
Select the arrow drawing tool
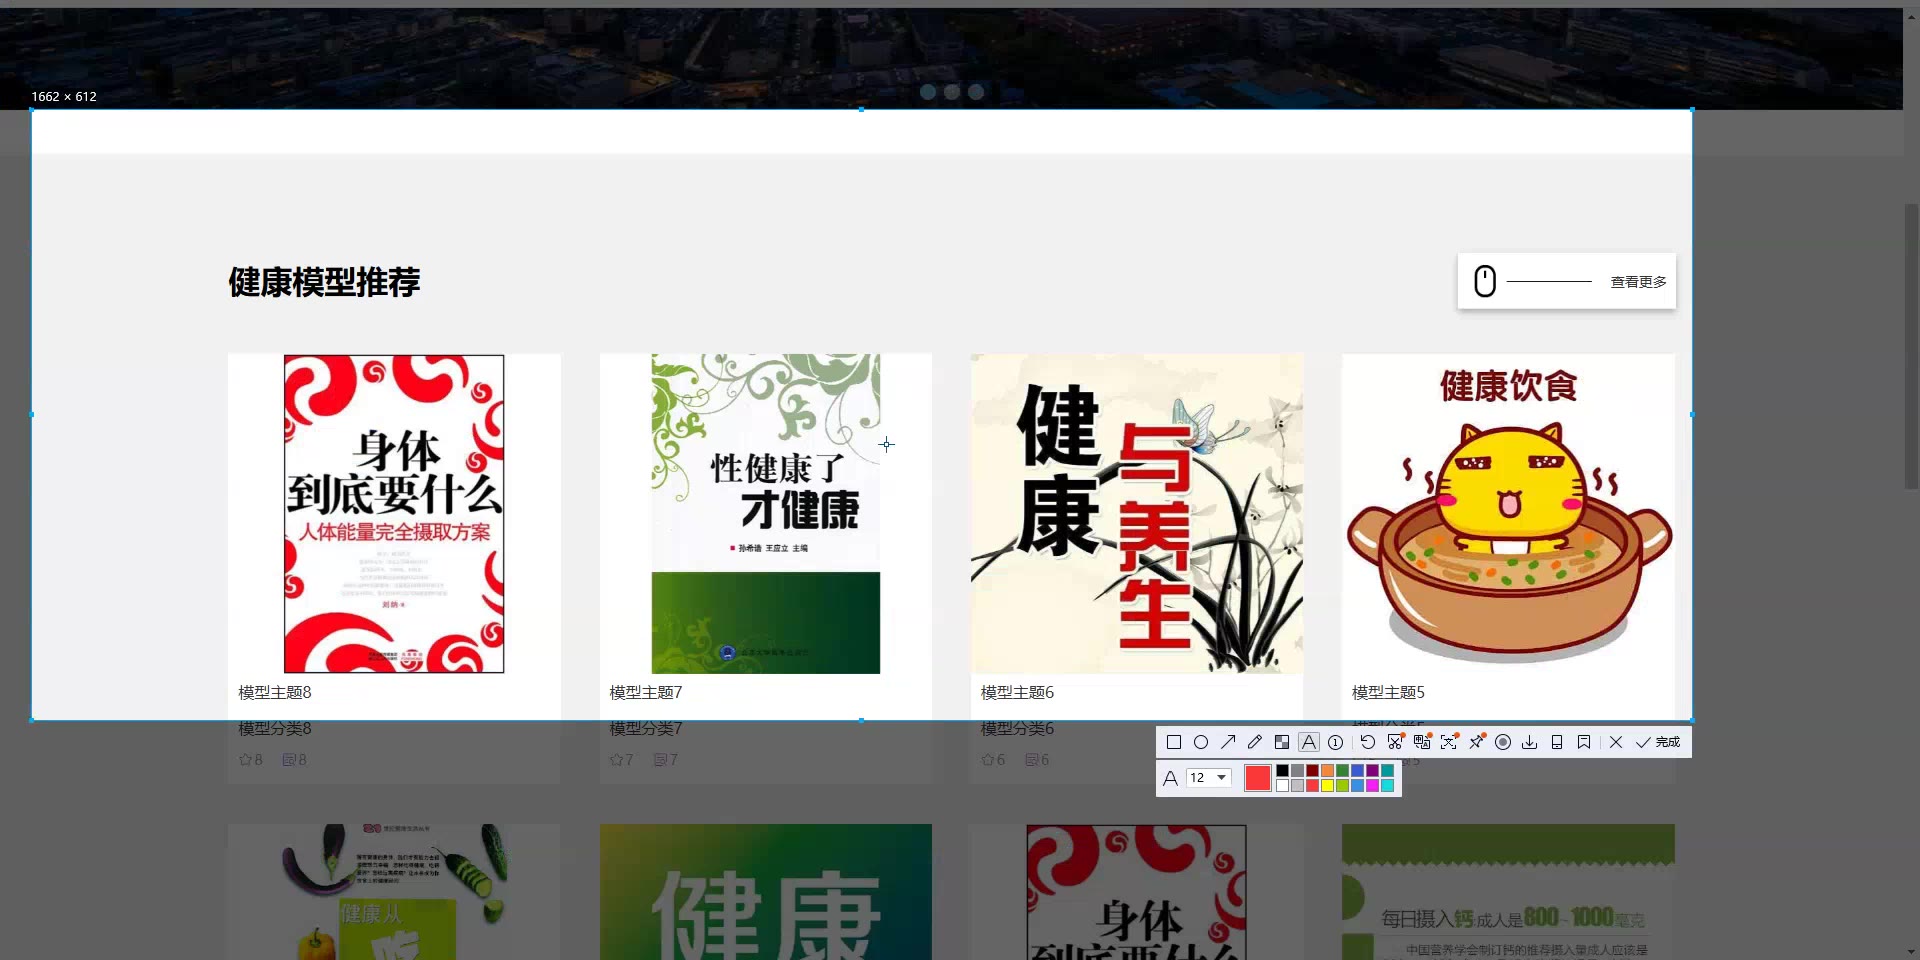coord(1228,742)
